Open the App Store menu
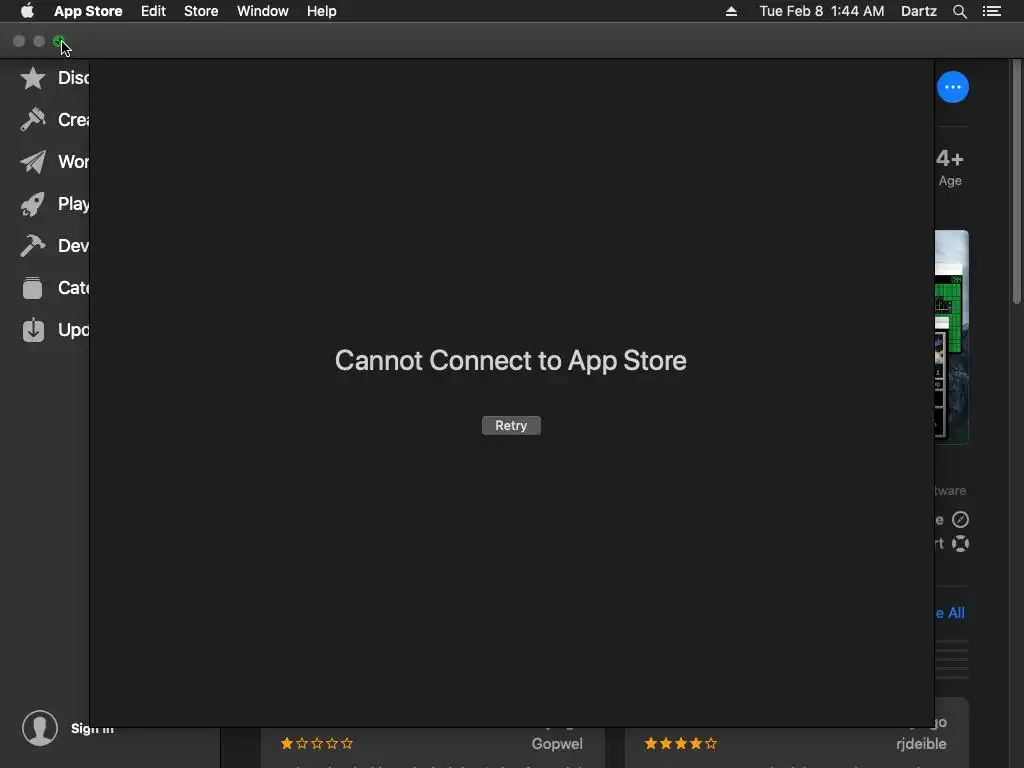Image resolution: width=1024 pixels, height=768 pixels. click(88, 11)
